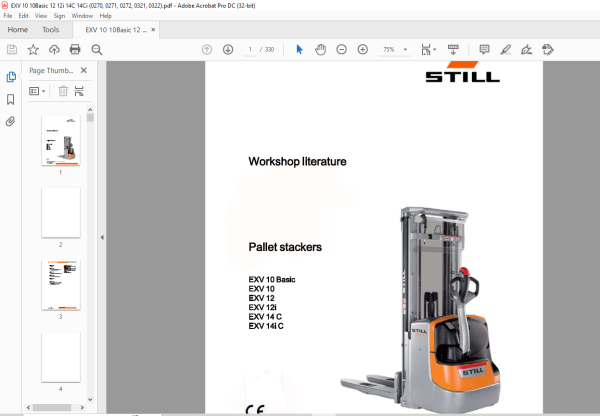Open the fit page options icon
This screenshot has height=416, width=600.
426,49
